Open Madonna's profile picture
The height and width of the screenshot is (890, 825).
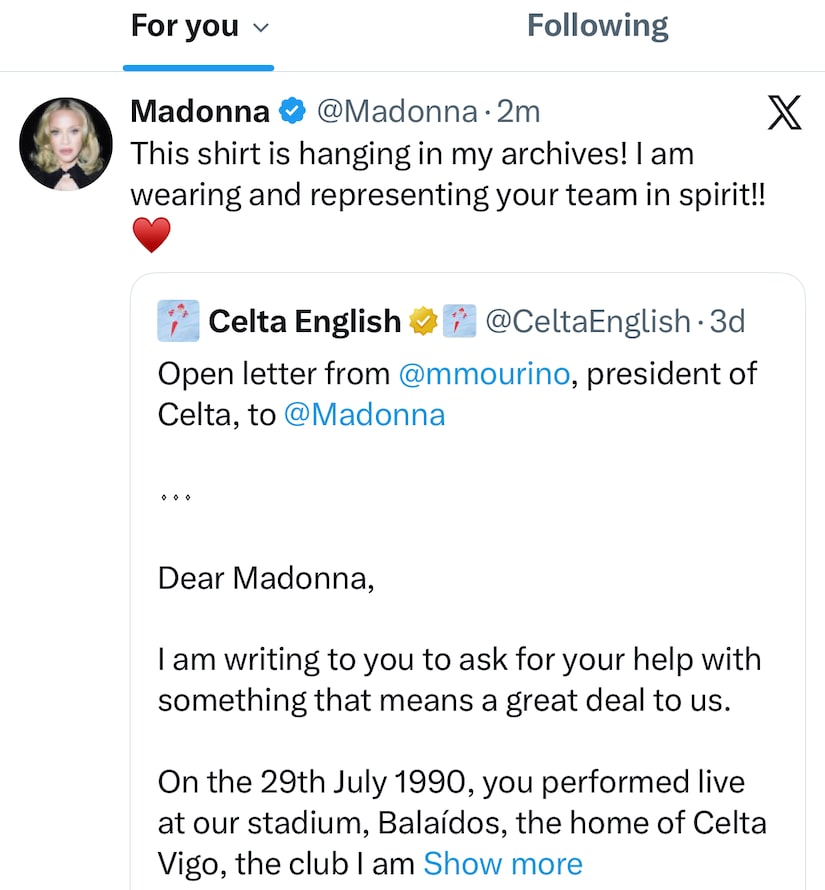point(67,144)
